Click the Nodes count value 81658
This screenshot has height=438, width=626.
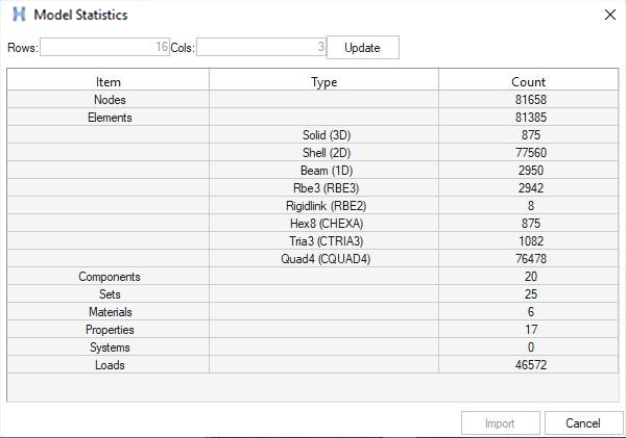(x=528, y=100)
